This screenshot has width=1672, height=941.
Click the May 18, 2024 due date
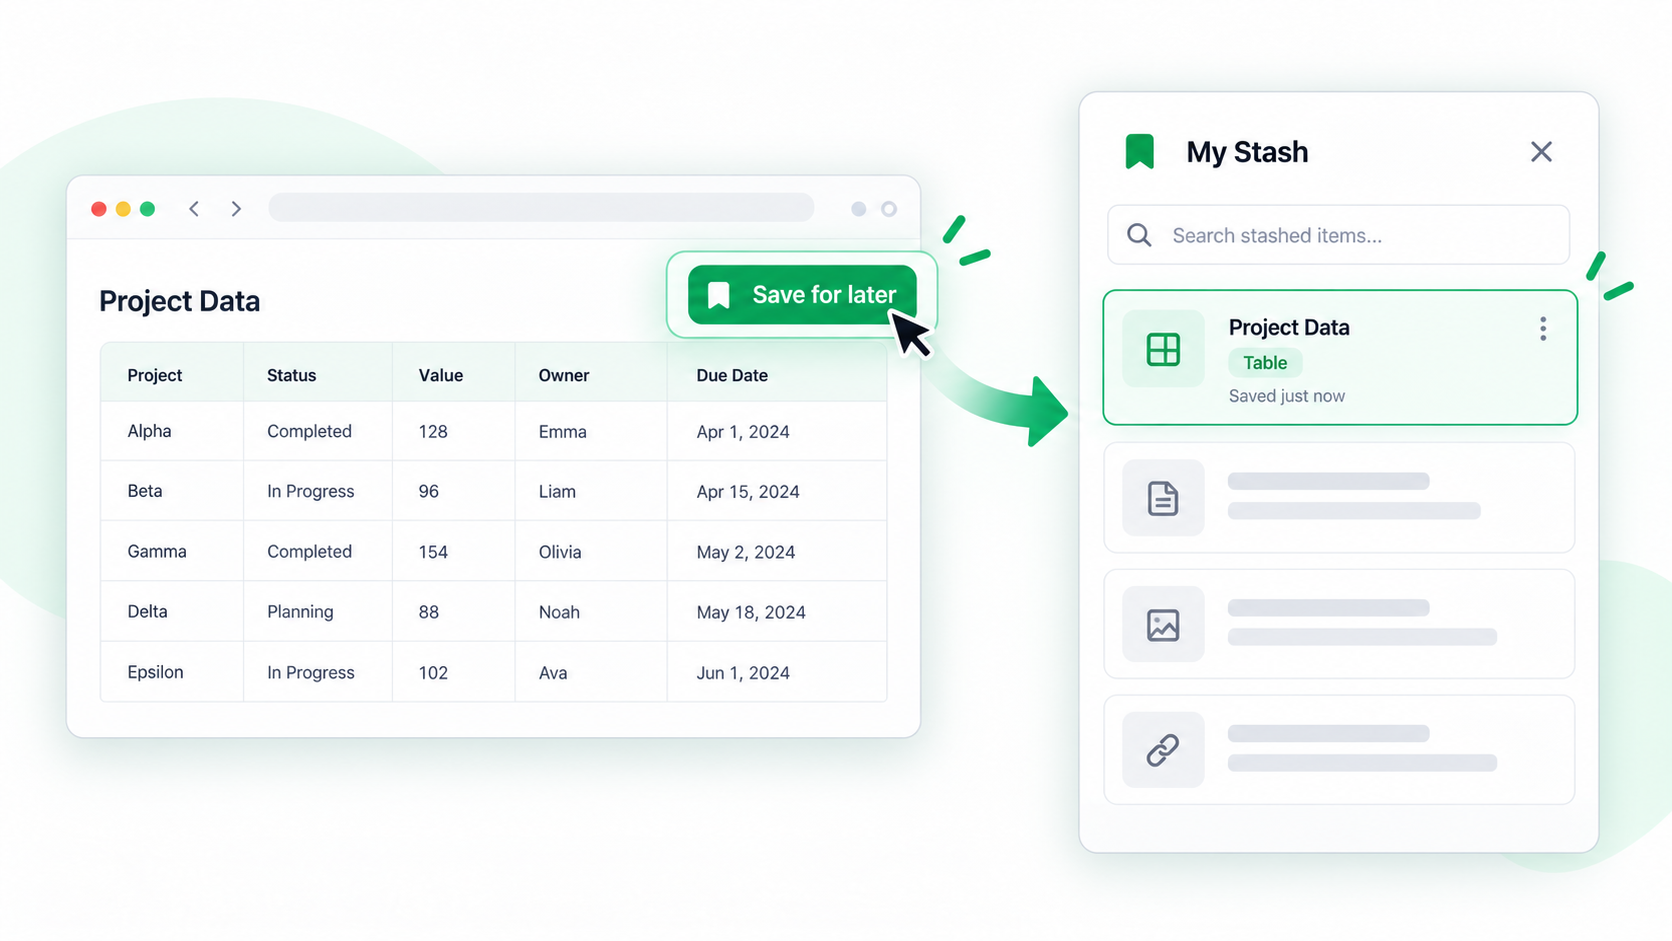coord(751,612)
